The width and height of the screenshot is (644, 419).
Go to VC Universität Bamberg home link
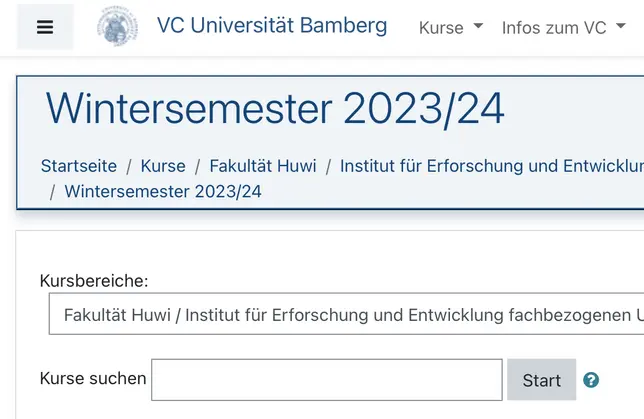coord(272,25)
